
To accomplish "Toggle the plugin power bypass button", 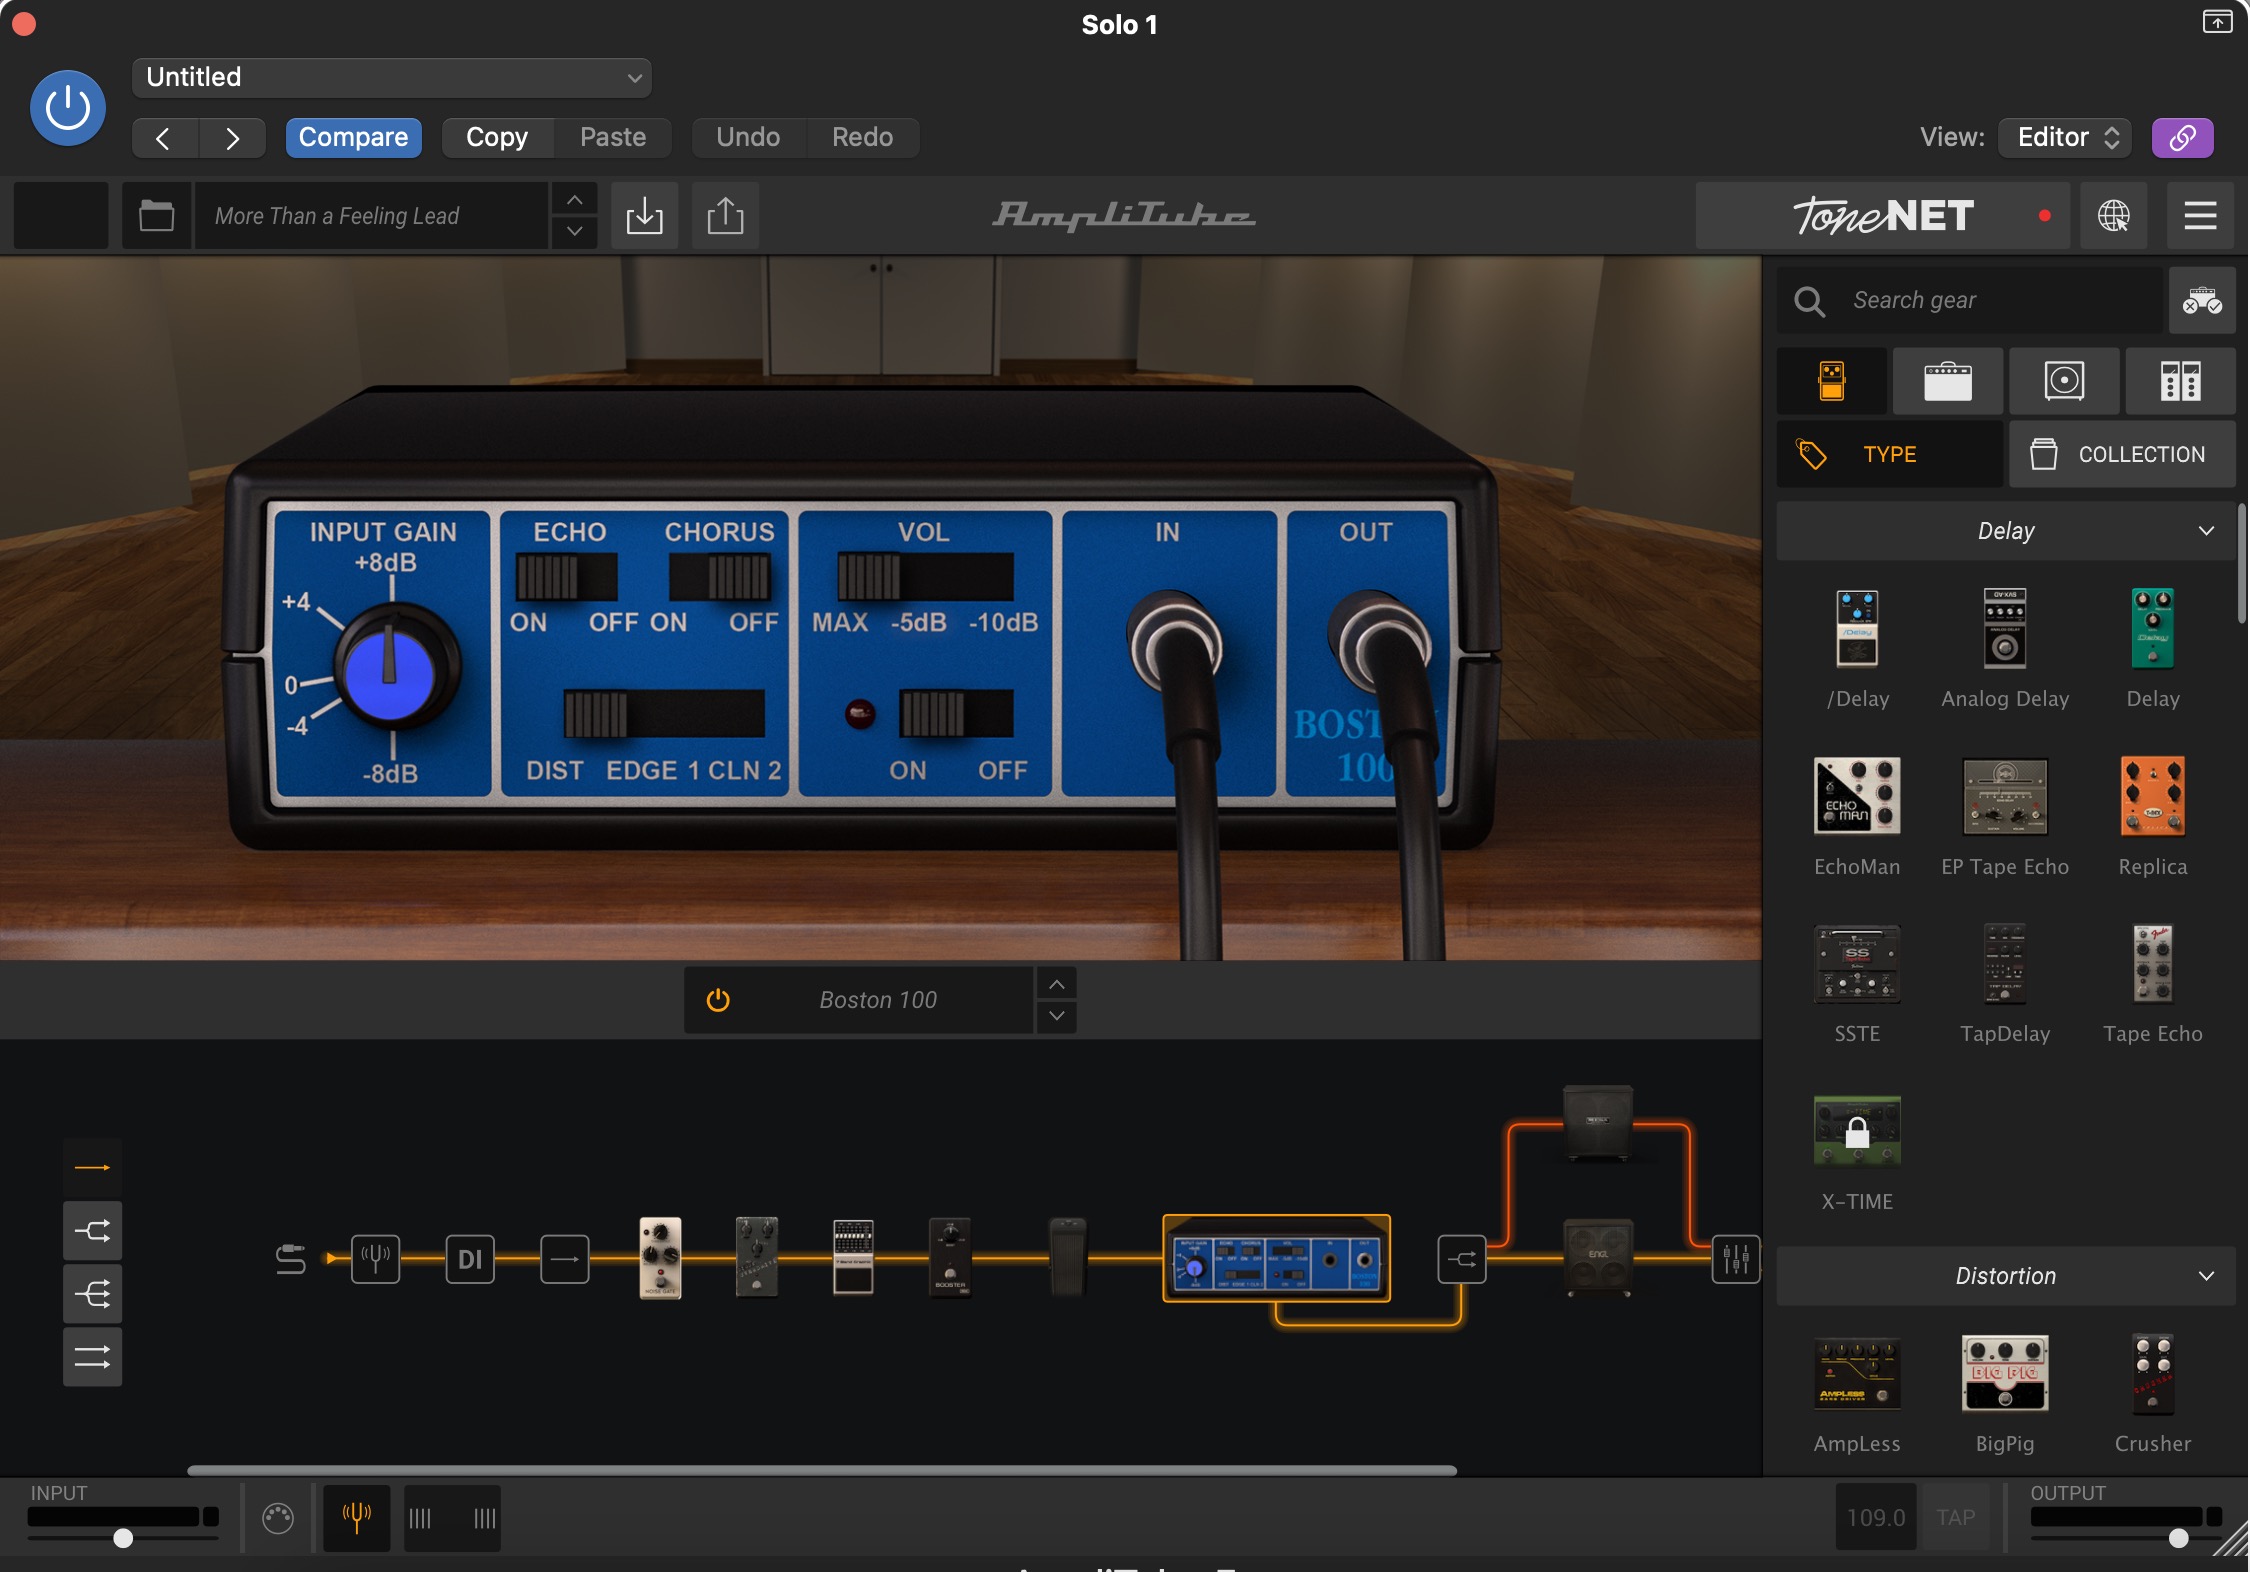I will click(68, 108).
